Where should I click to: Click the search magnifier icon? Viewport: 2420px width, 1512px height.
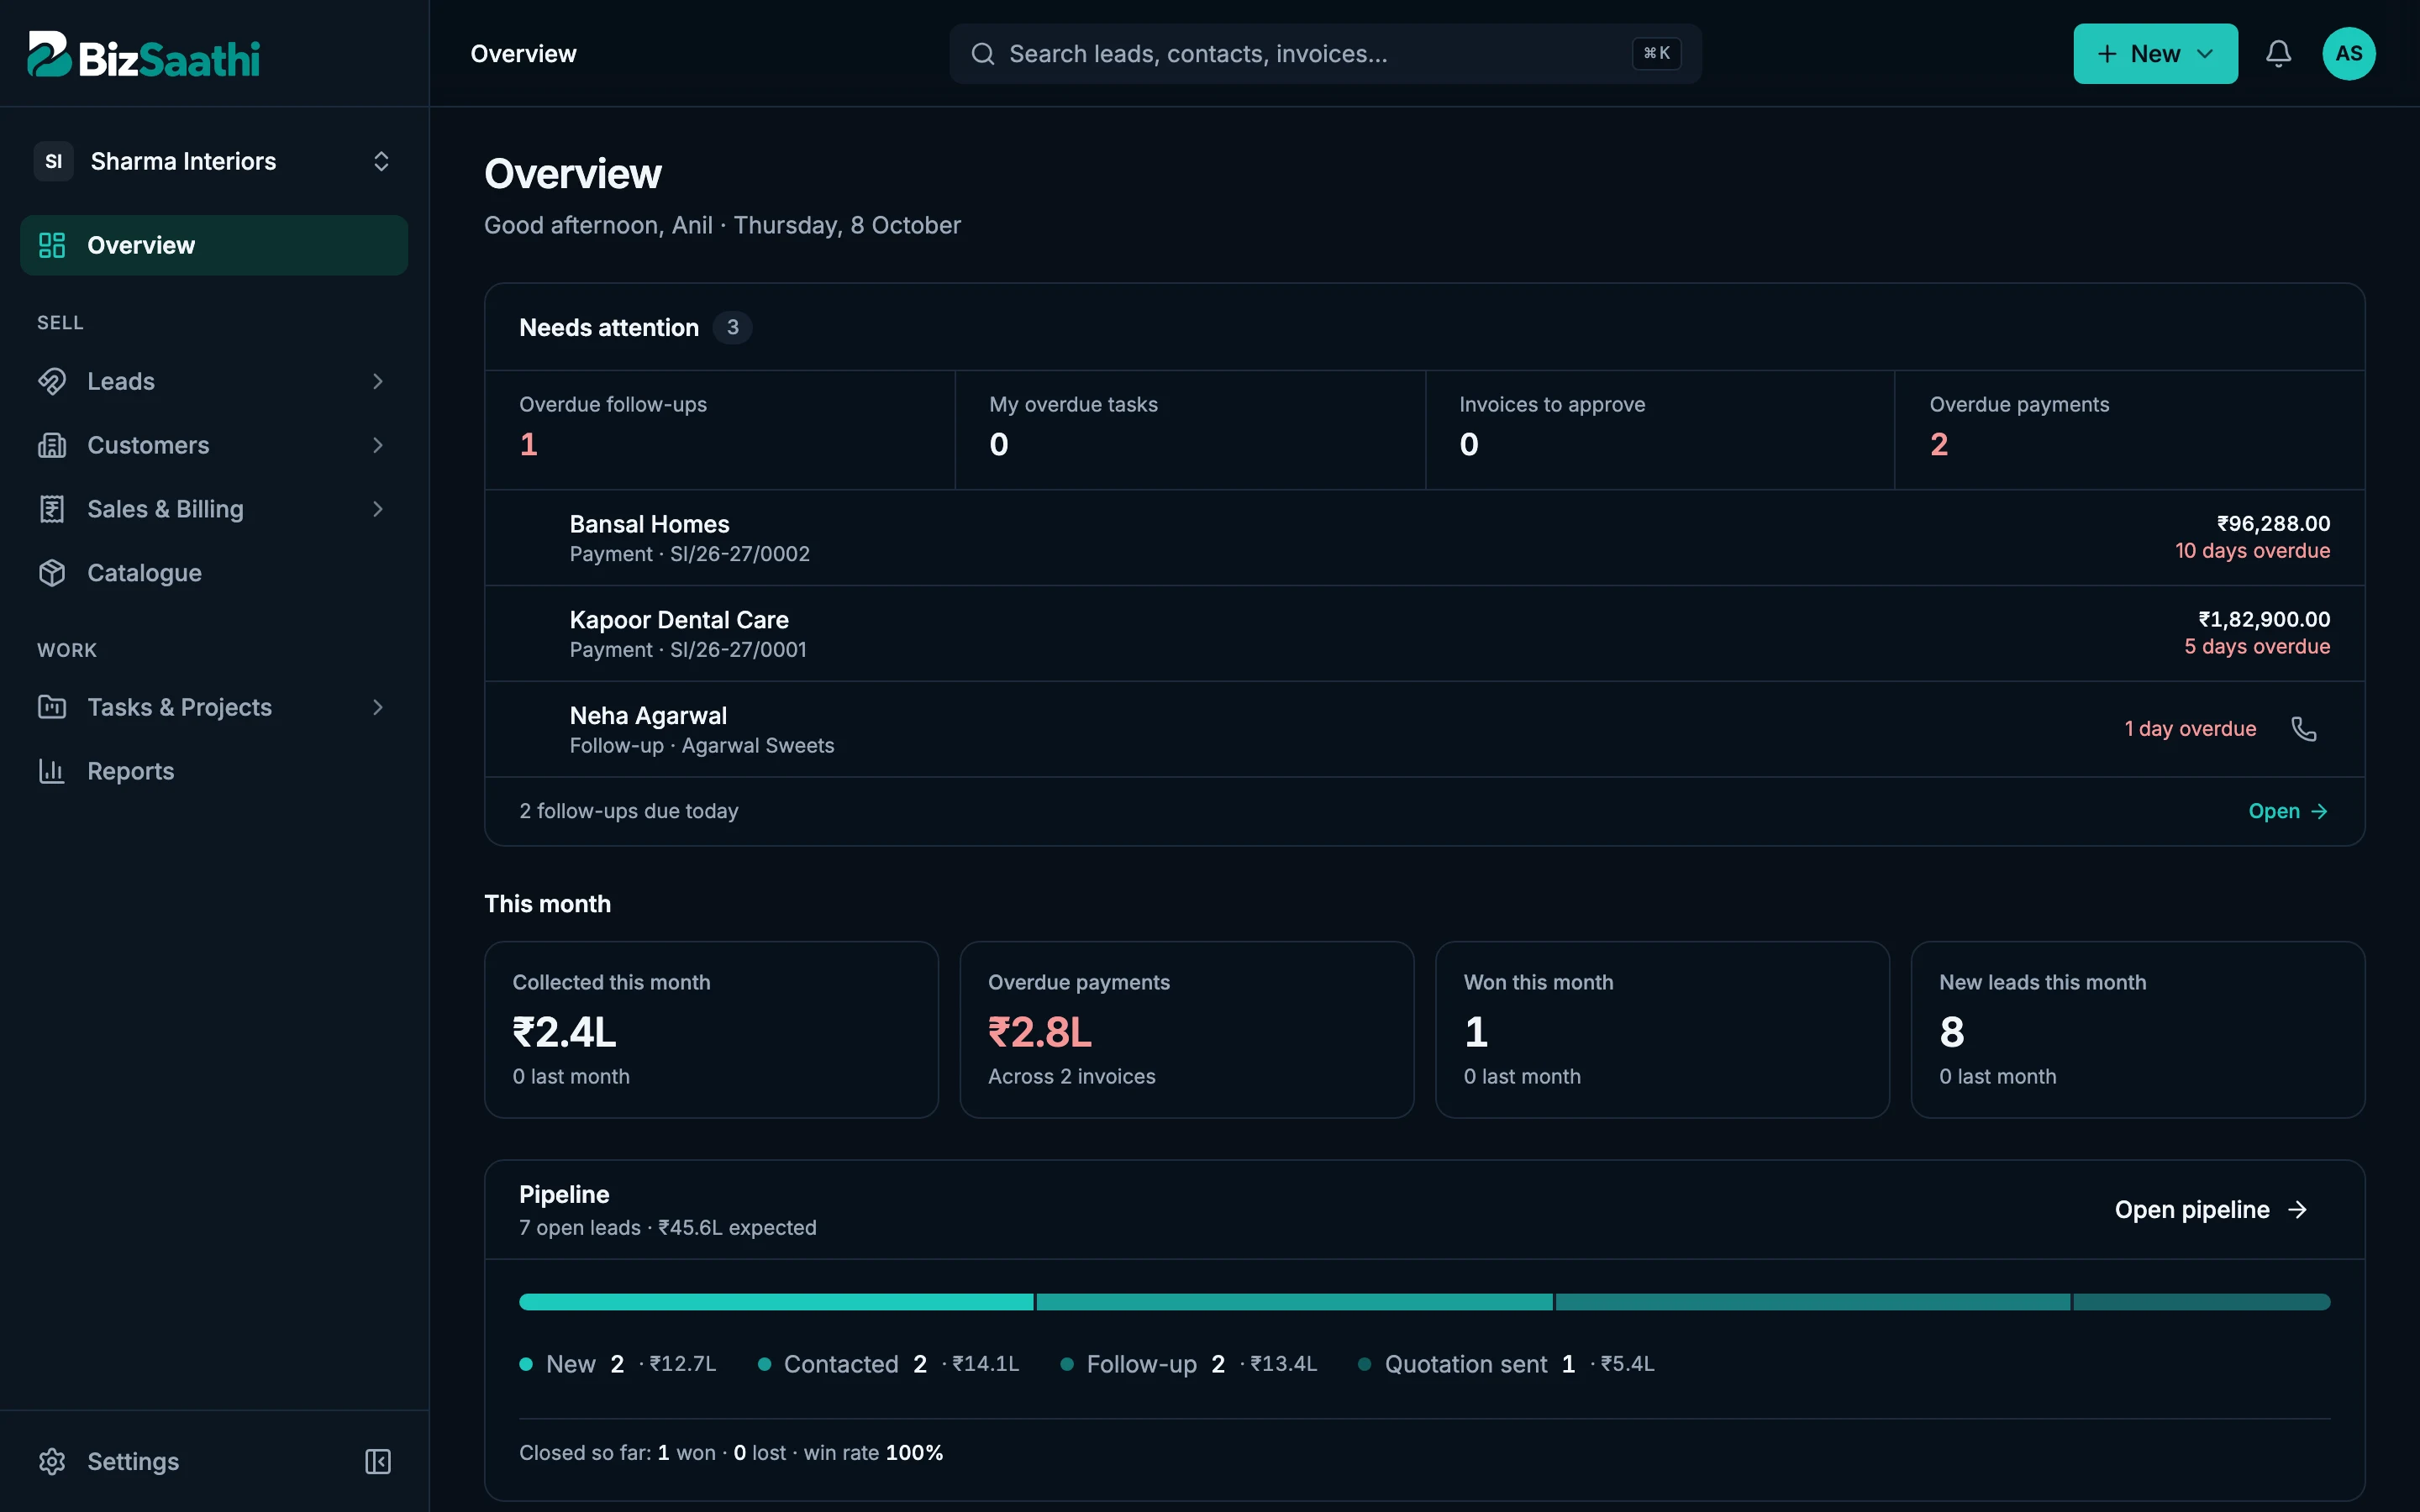point(983,54)
